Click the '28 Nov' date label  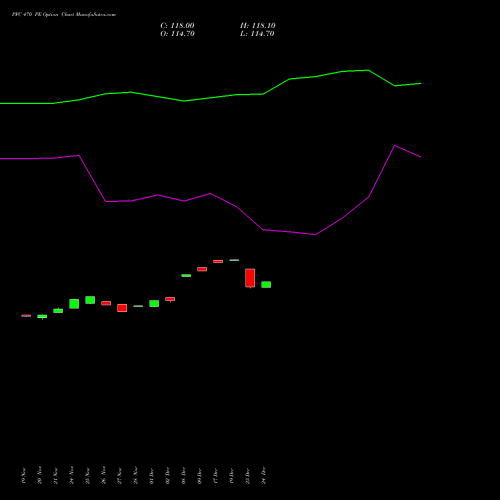[136, 475]
